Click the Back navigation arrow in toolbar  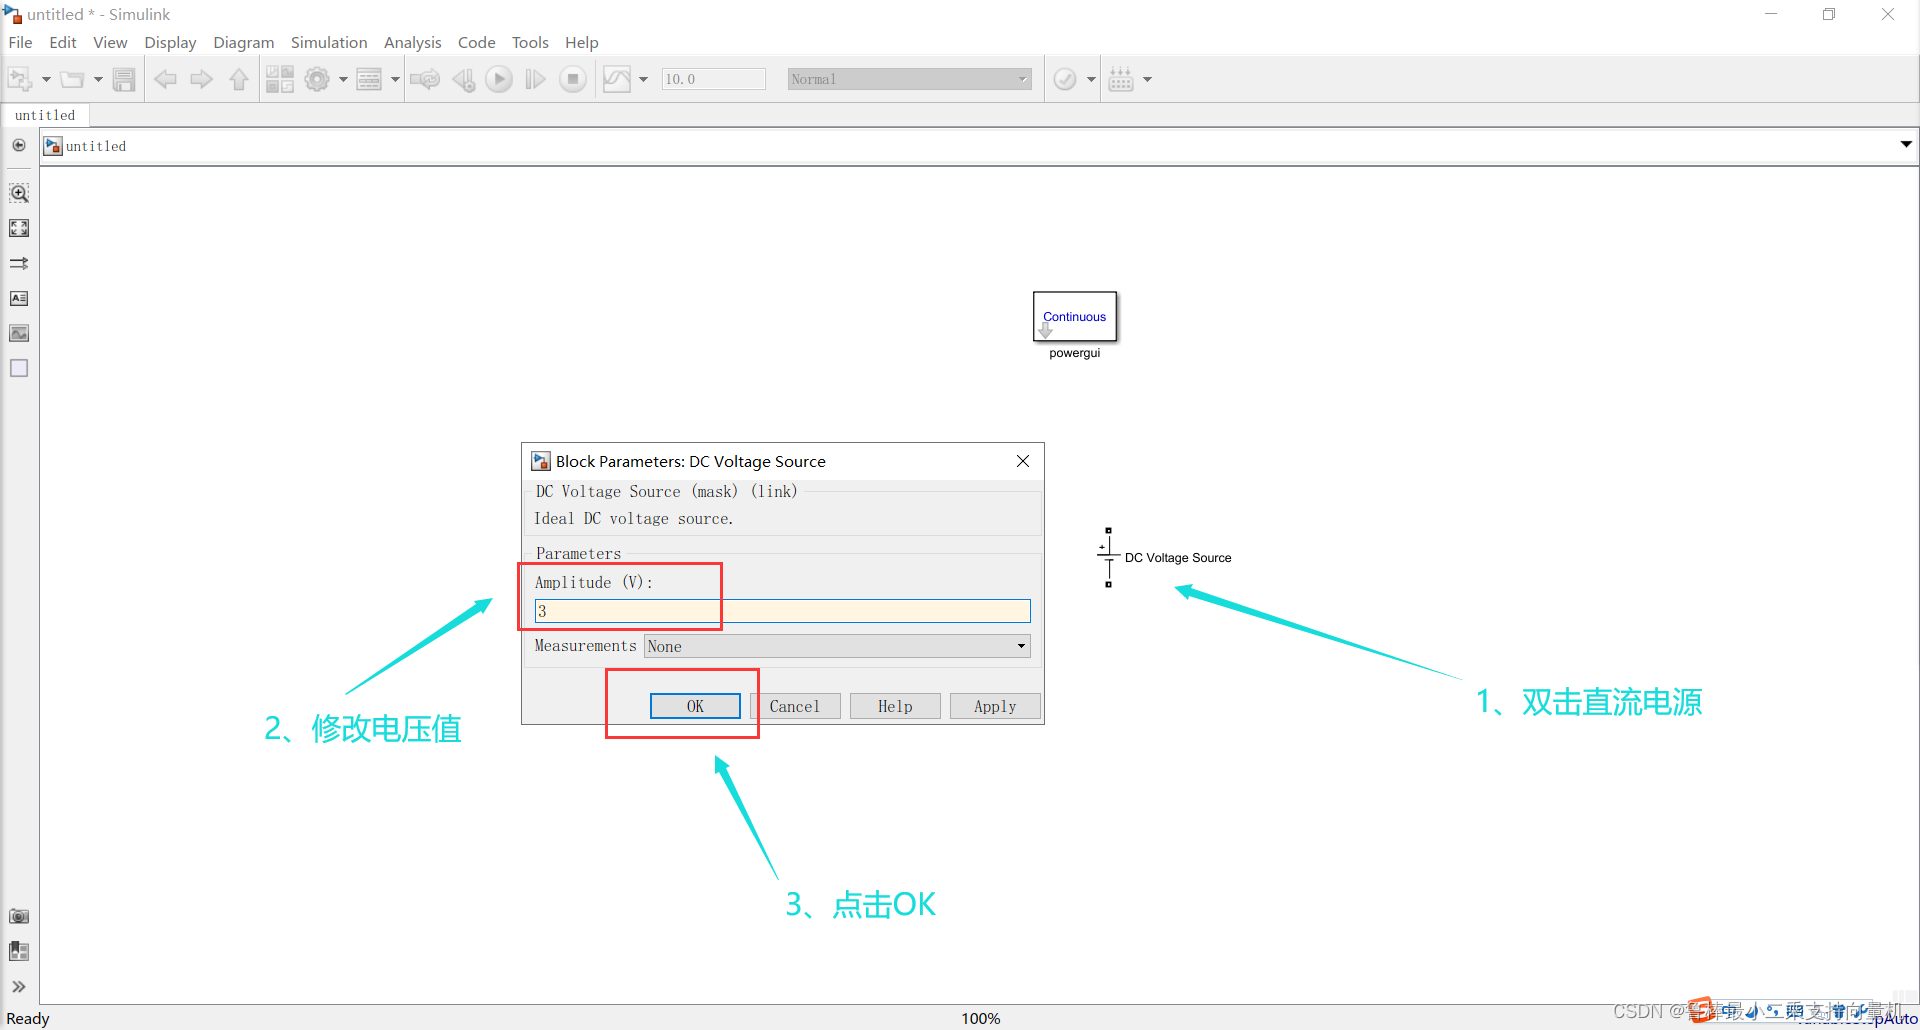tap(166, 79)
